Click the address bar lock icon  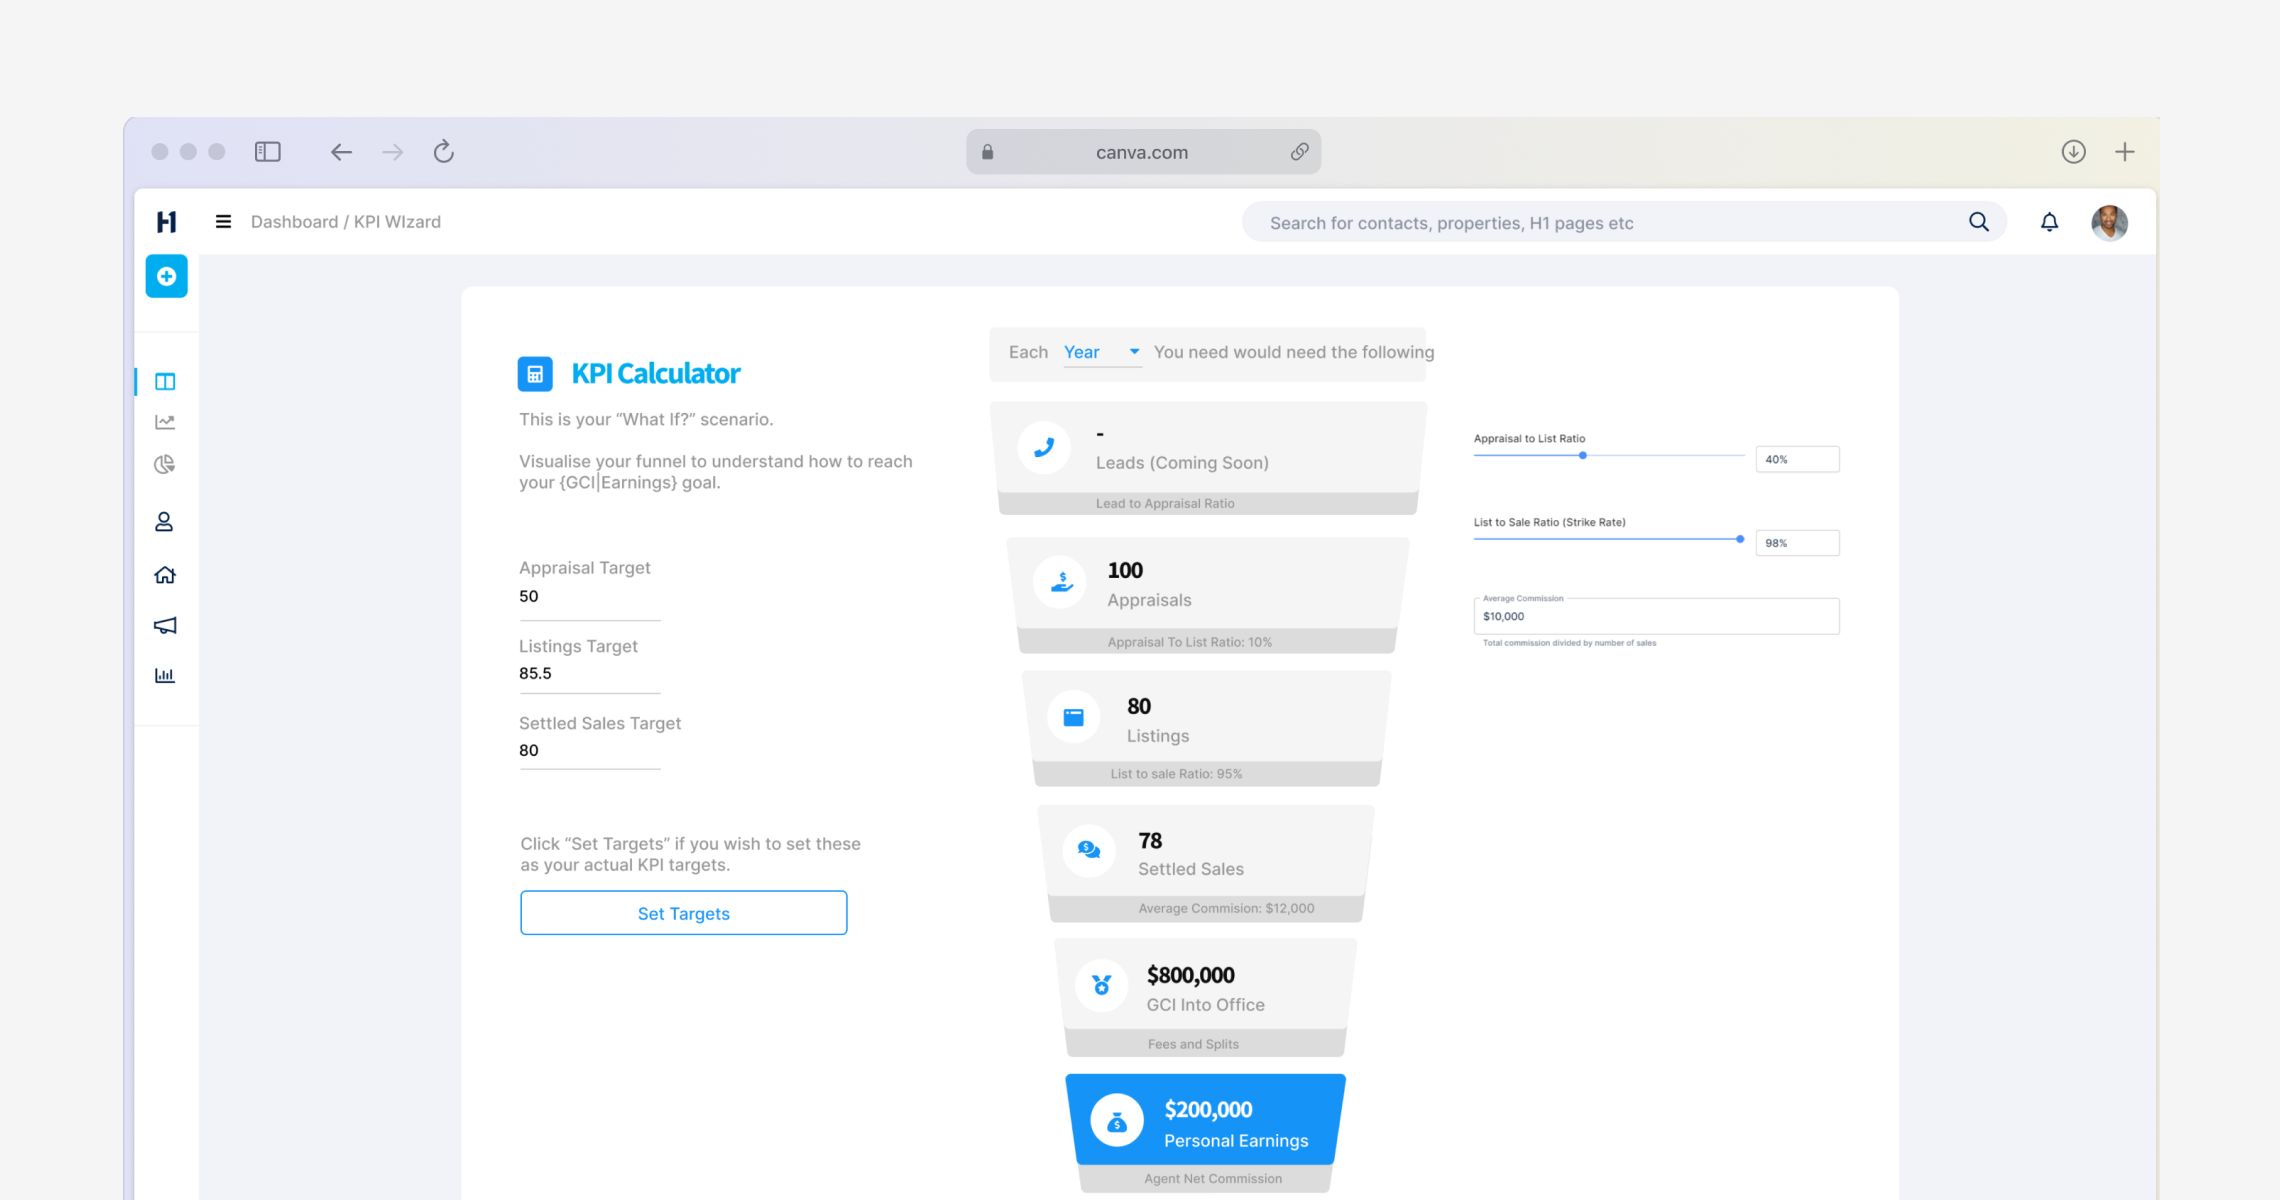987,152
